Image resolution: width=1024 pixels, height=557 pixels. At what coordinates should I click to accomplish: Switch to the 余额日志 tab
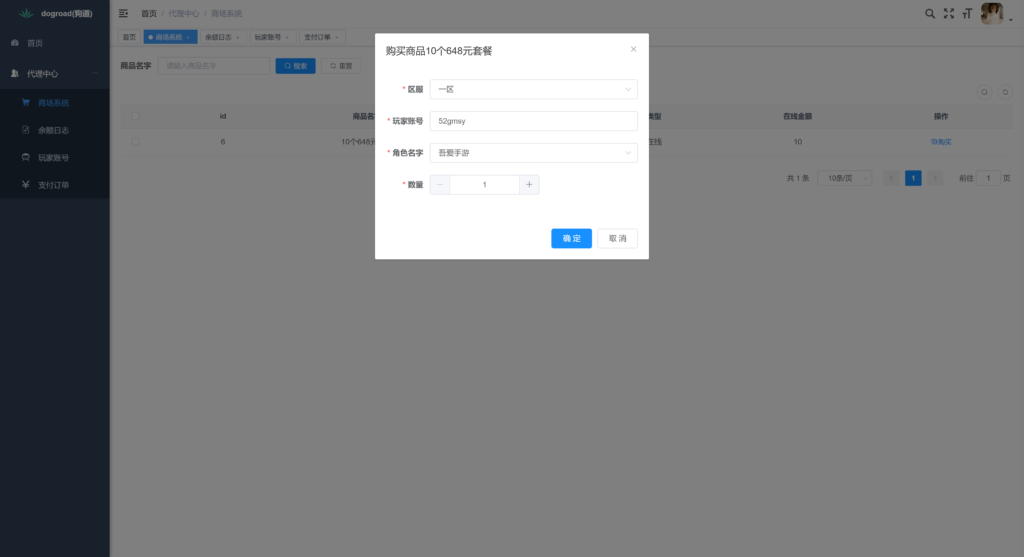pyautogui.click(x=223, y=37)
